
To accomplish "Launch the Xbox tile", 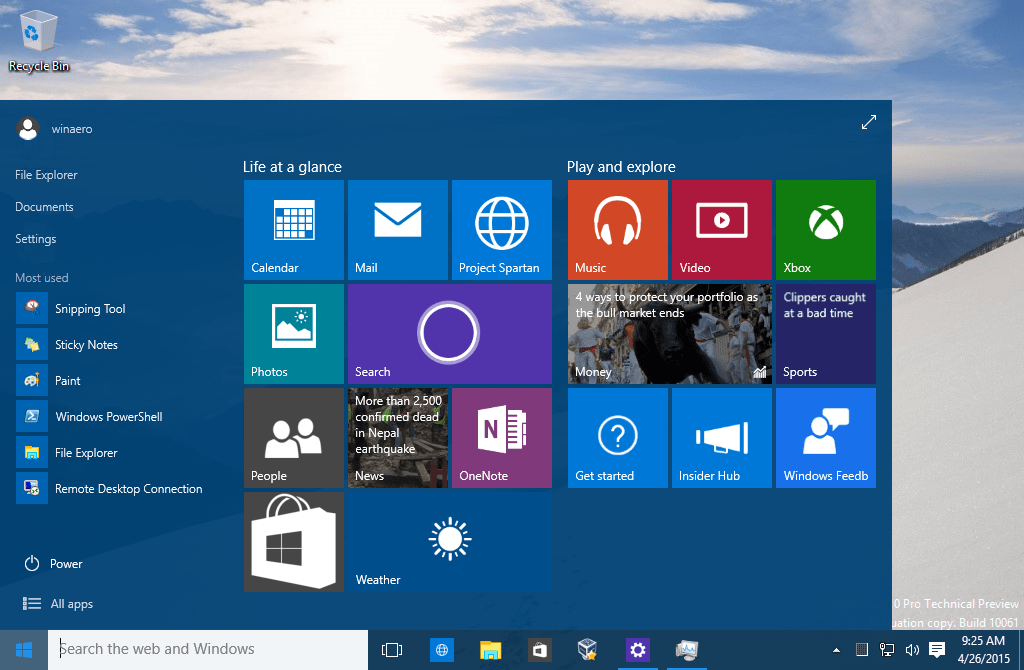I will [825, 230].
